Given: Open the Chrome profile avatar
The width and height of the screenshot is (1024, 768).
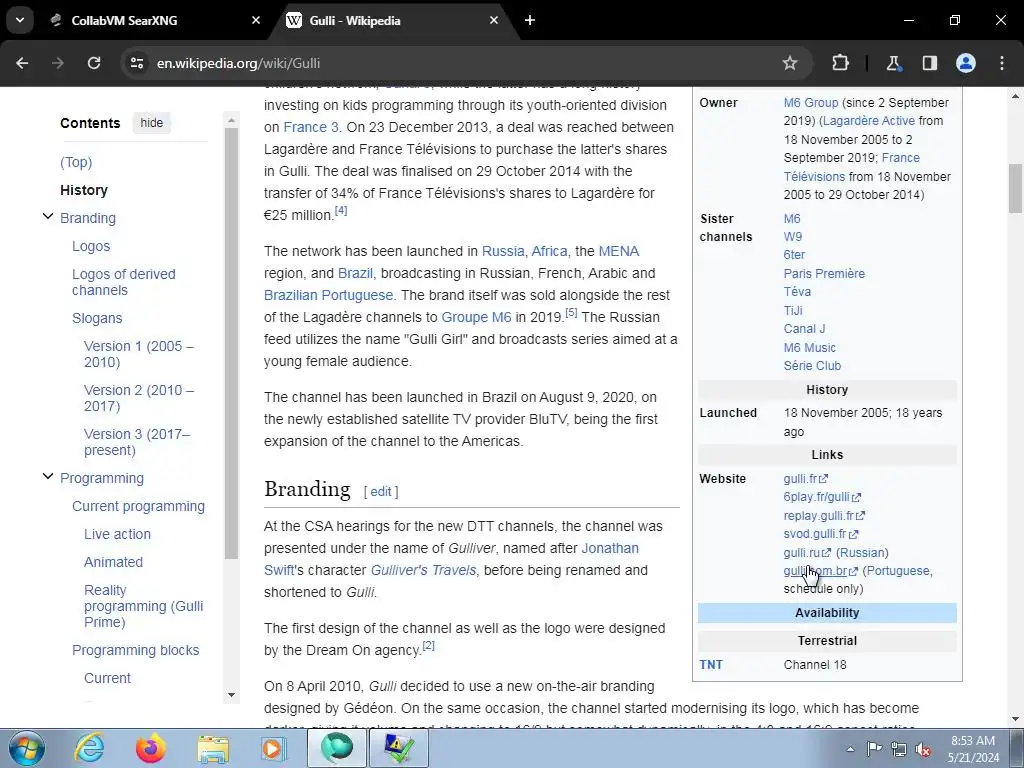Looking at the screenshot, I should (966, 63).
